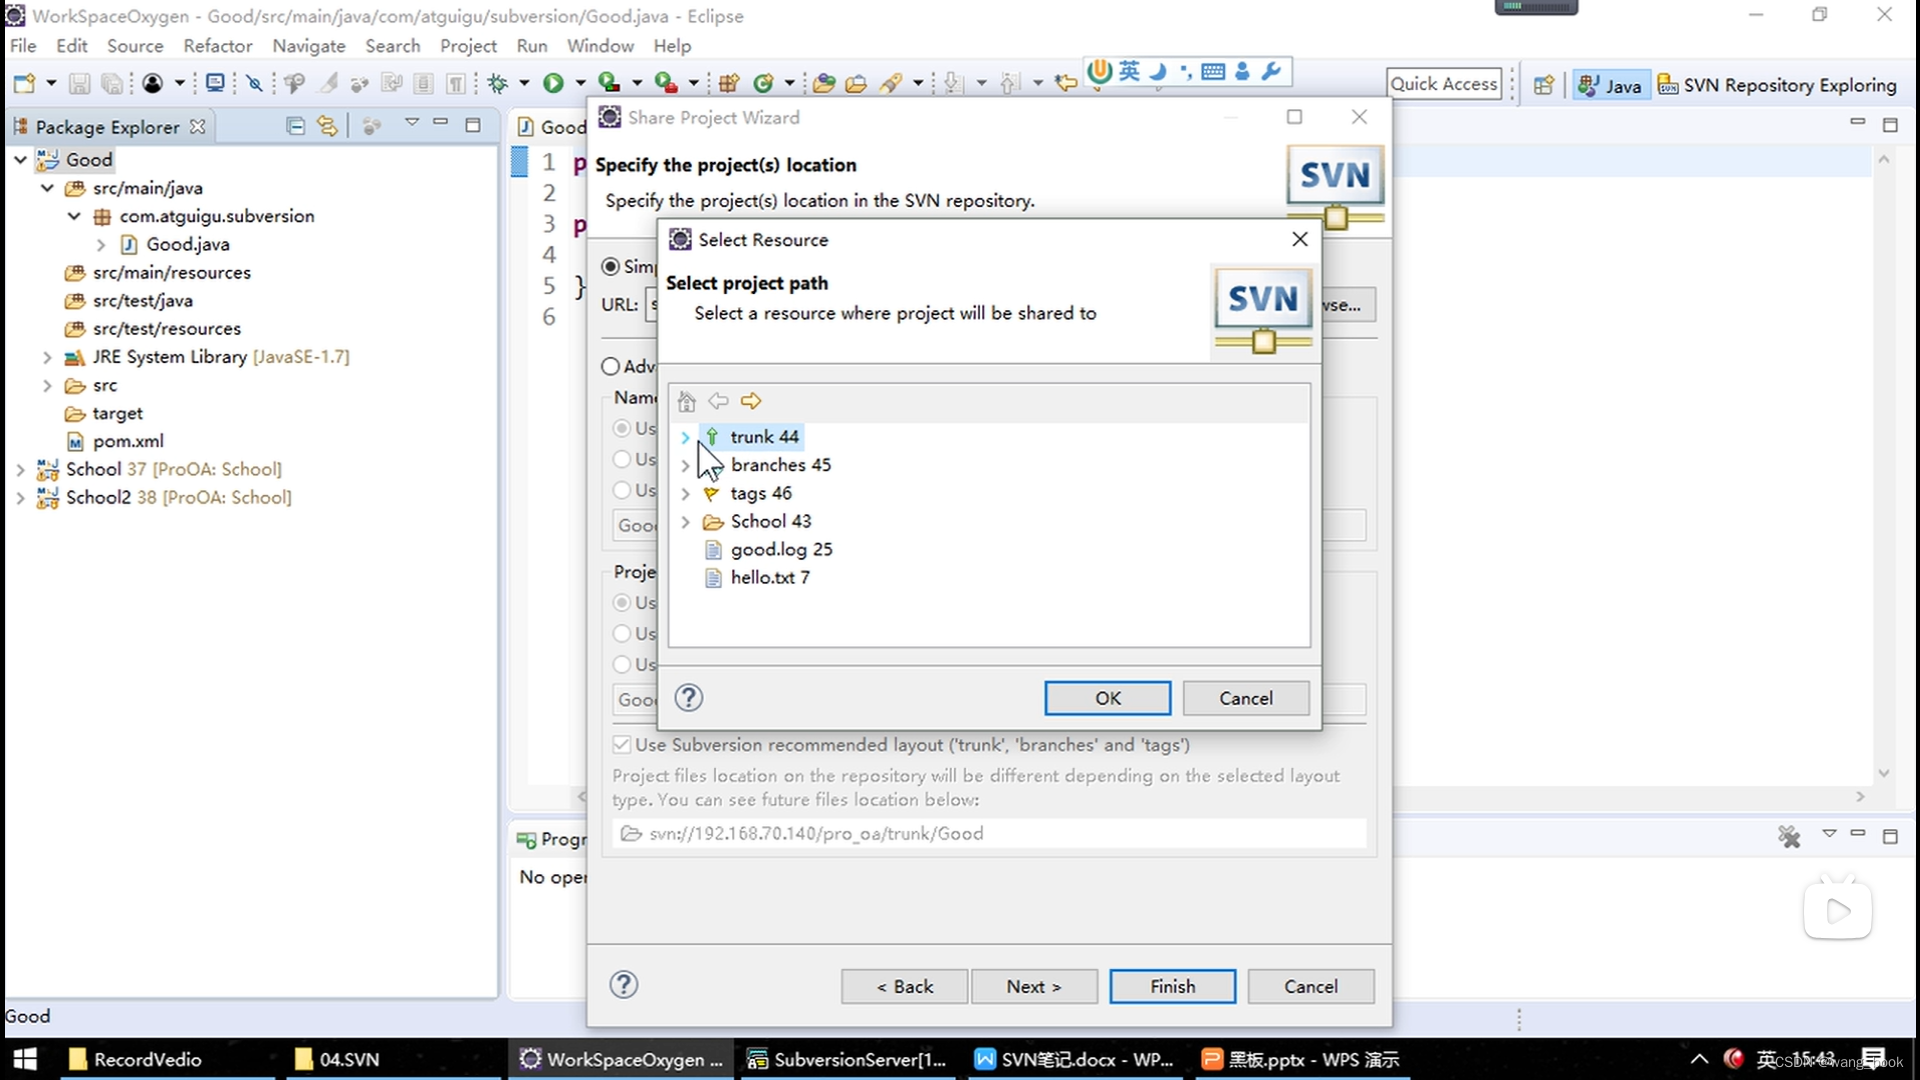Select the good.log 25 file item

click(x=781, y=549)
